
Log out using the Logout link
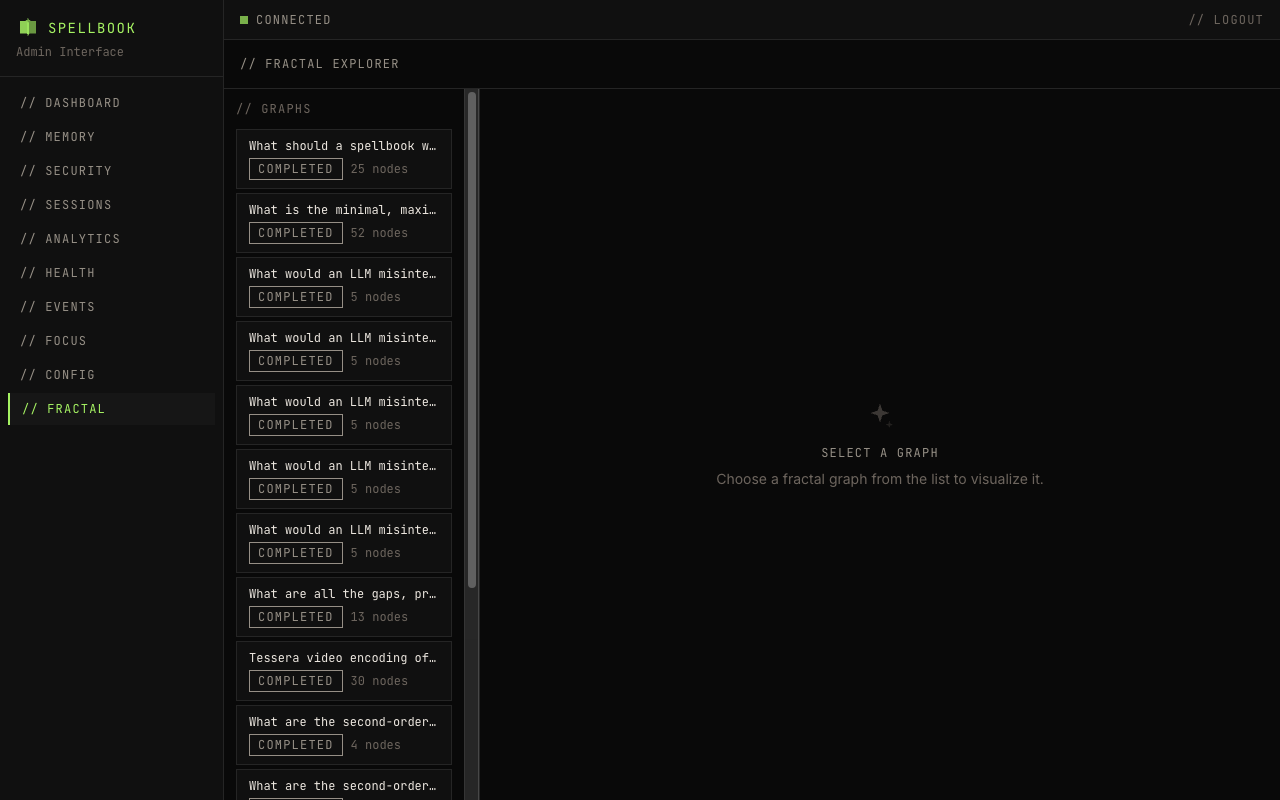[1225, 20]
